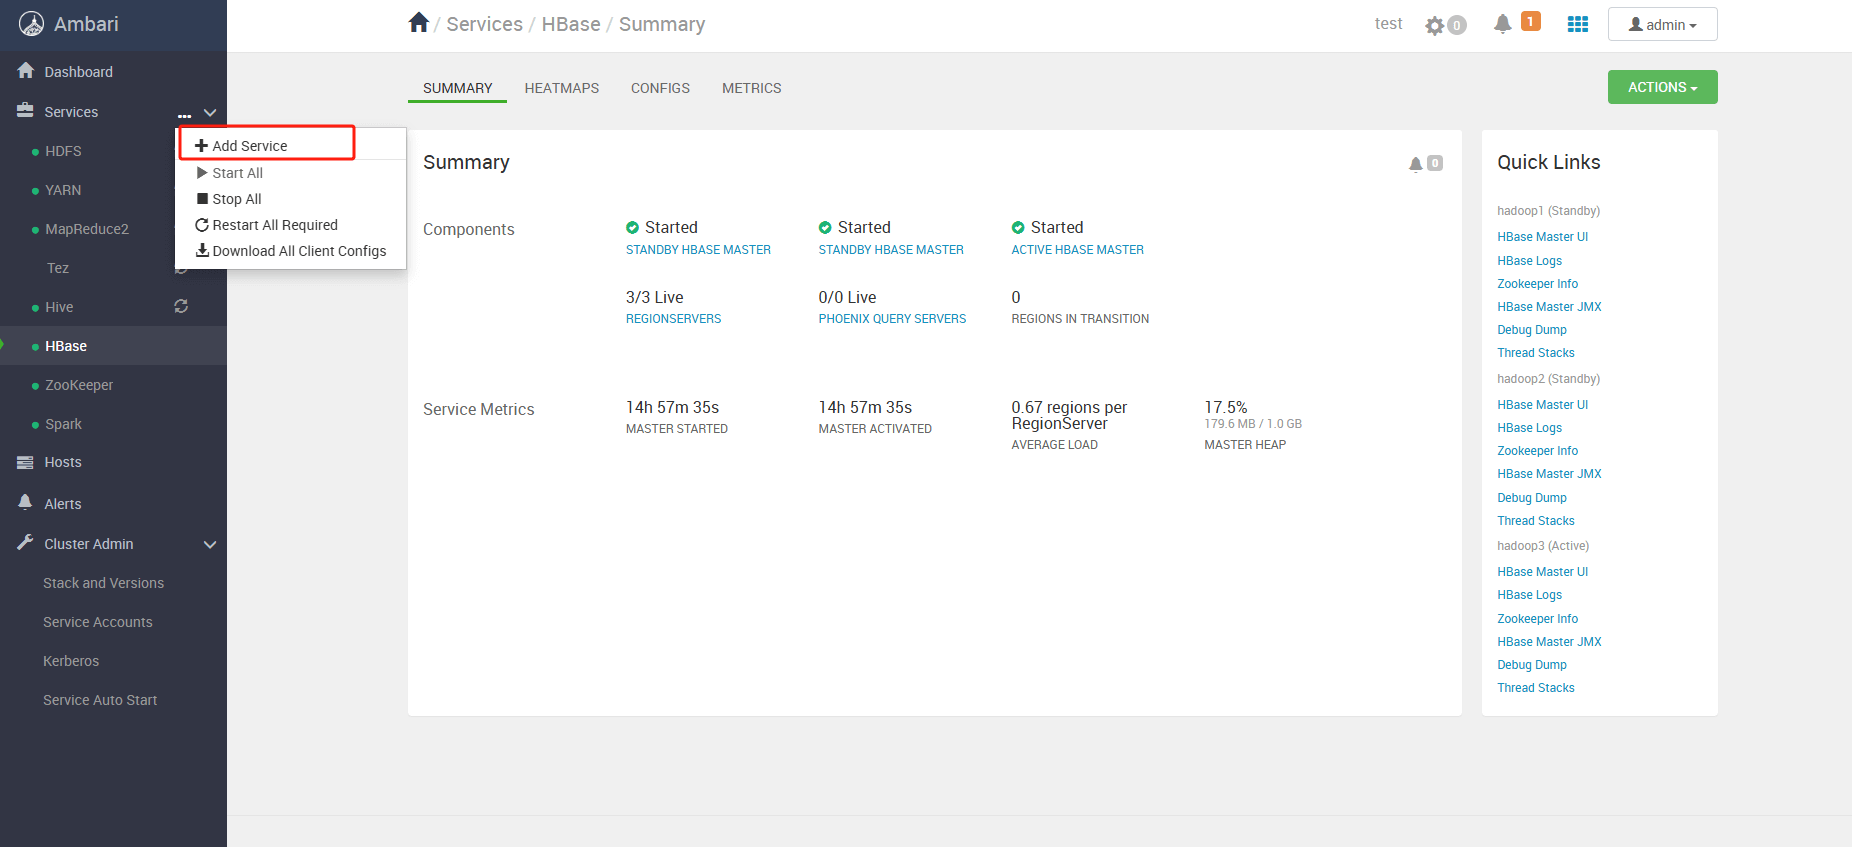This screenshot has width=1852, height=847.
Task: Click the Hive restart-required refresh icon
Action: tap(181, 306)
